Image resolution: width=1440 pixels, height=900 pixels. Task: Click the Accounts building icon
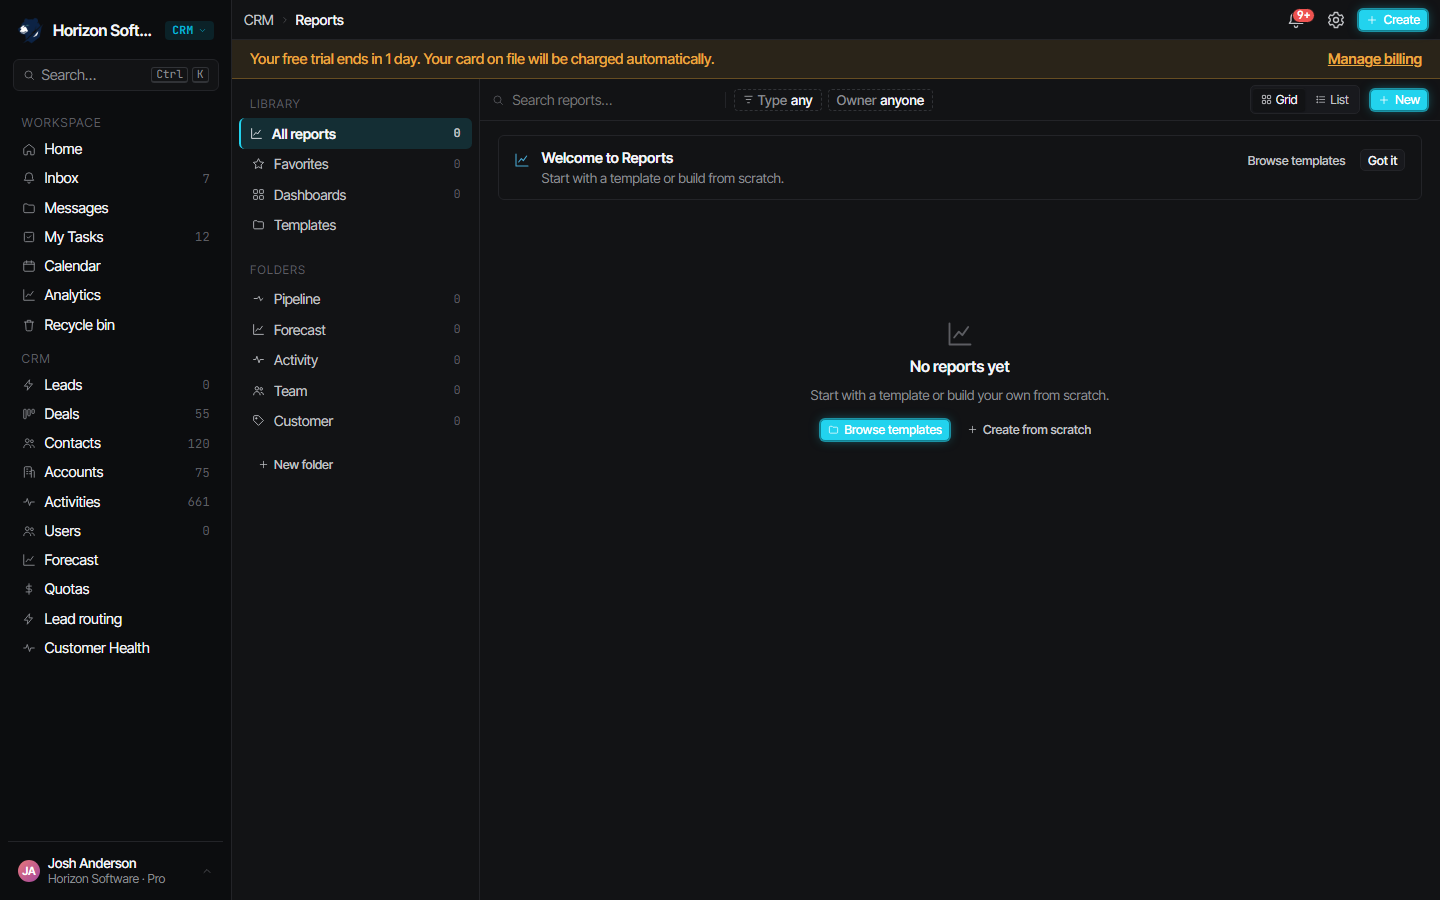tap(29, 472)
